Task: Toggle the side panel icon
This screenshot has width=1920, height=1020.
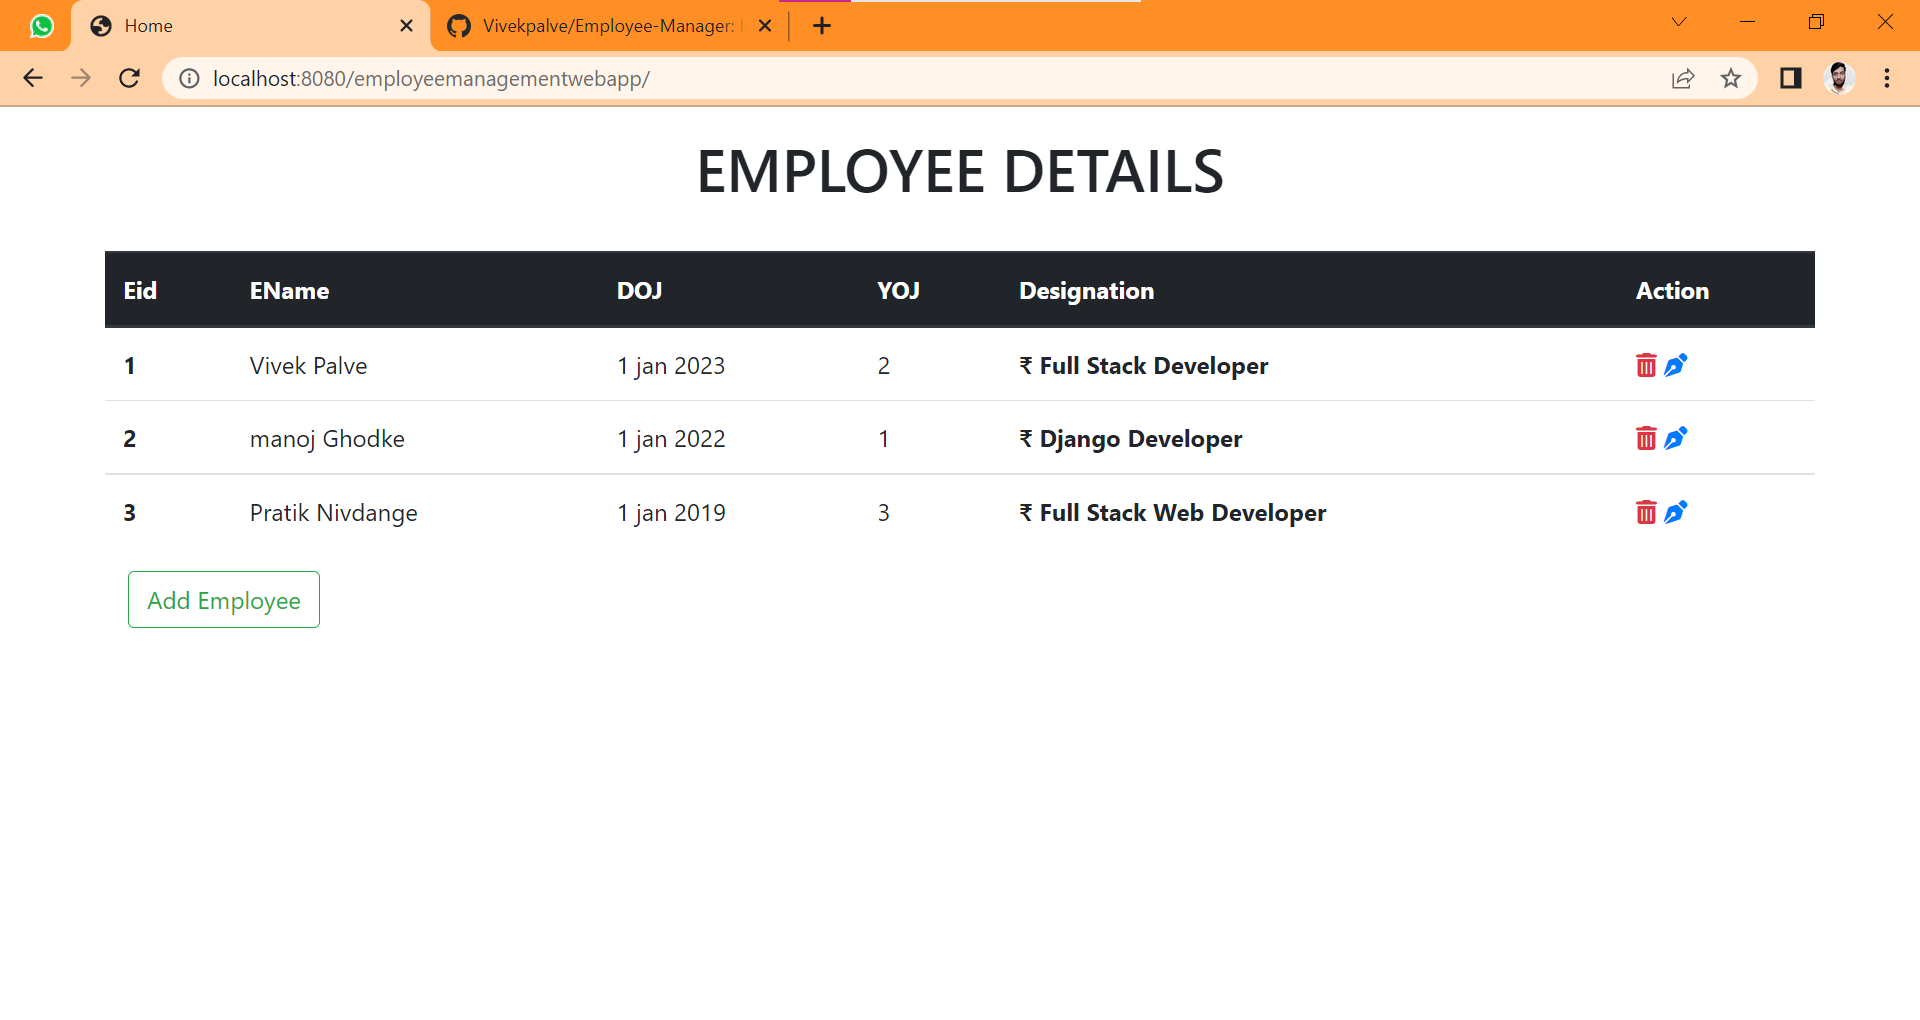Action: 1790,78
